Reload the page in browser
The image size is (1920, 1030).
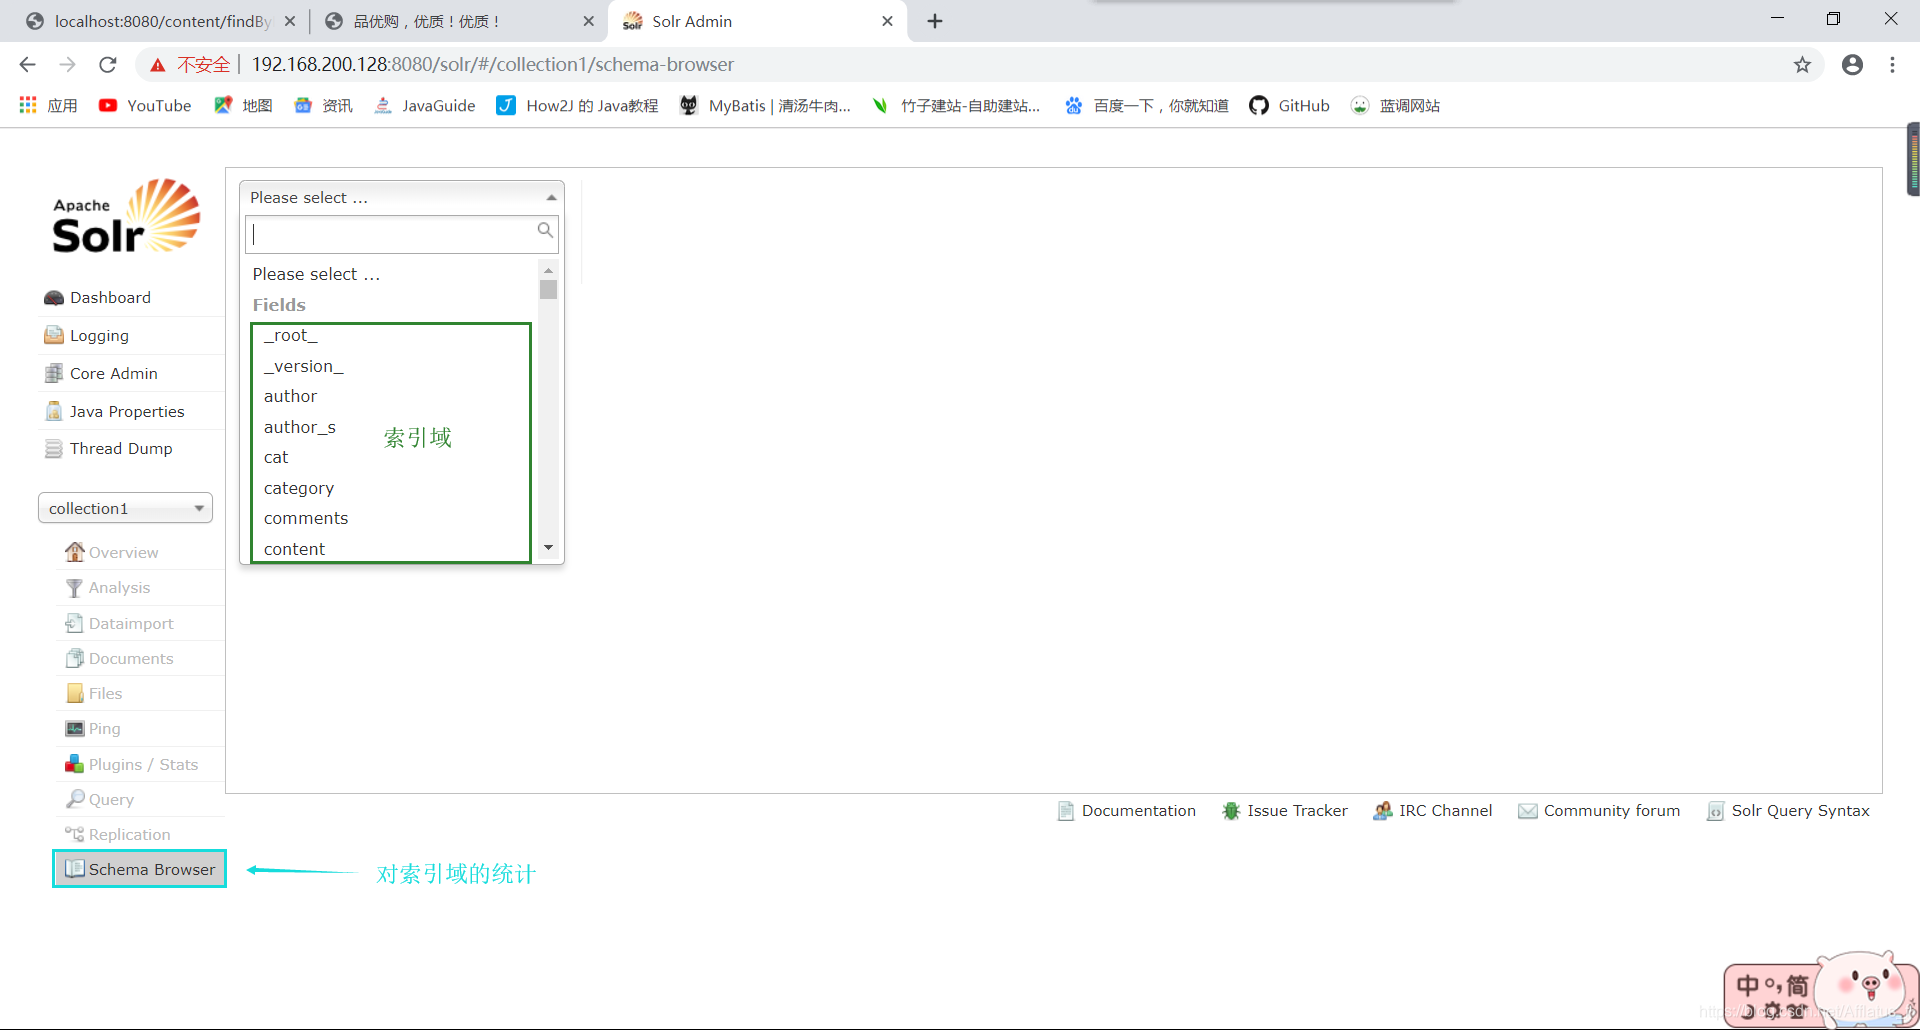point(108,65)
